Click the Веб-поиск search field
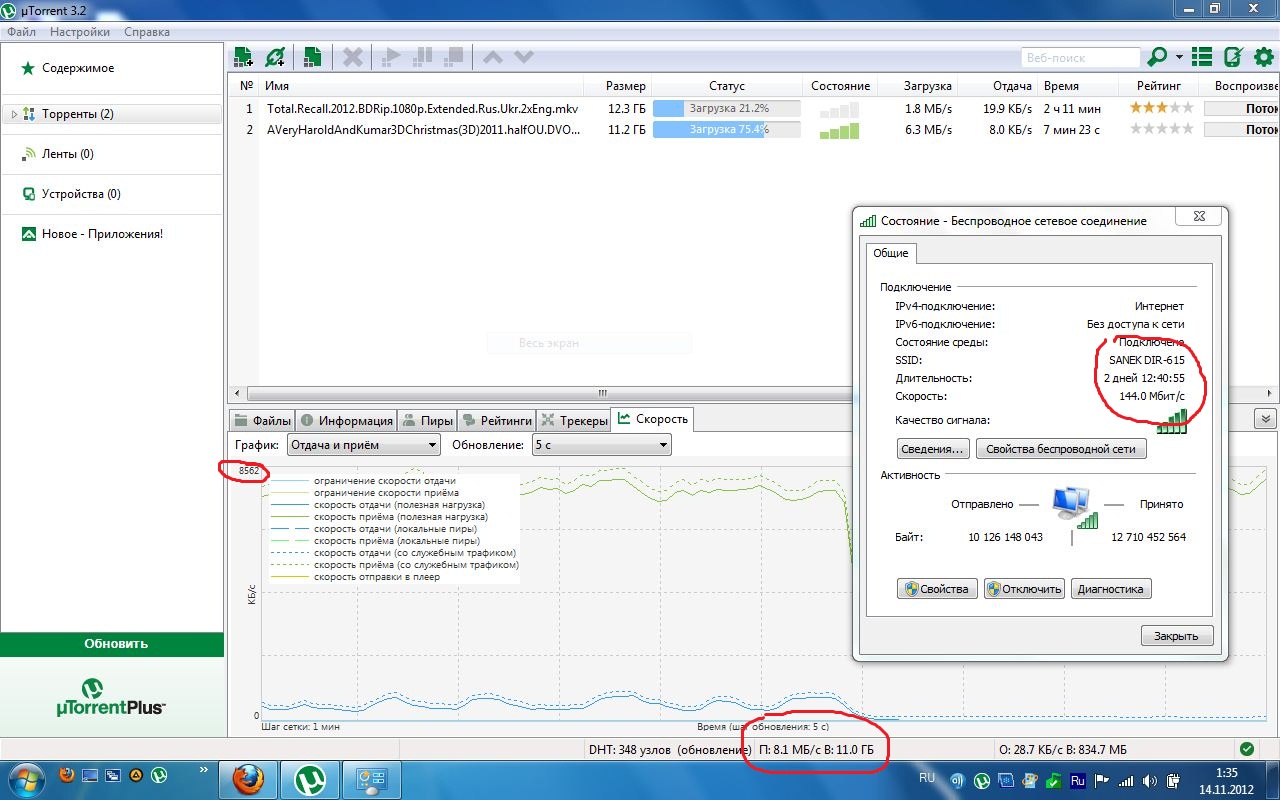 [x=1080, y=58]
